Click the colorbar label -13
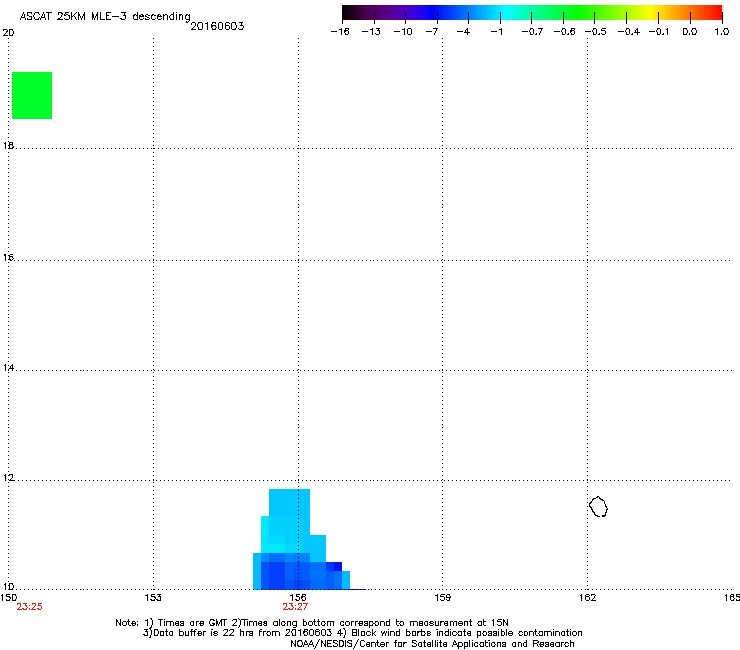The width and height of the screenshot is (740, 650). [x=371, y=32]
